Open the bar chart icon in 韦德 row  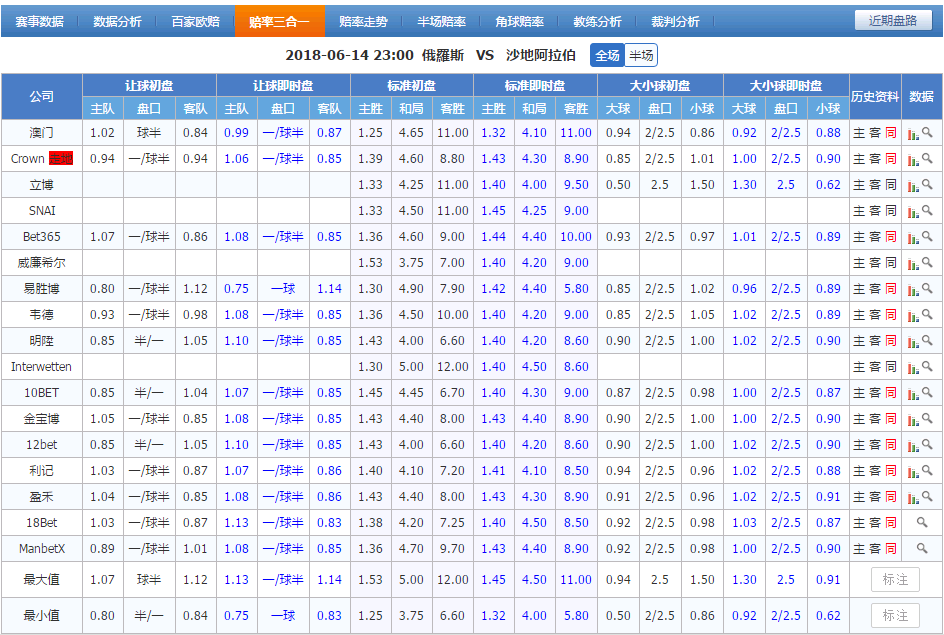tap(913, 315)
